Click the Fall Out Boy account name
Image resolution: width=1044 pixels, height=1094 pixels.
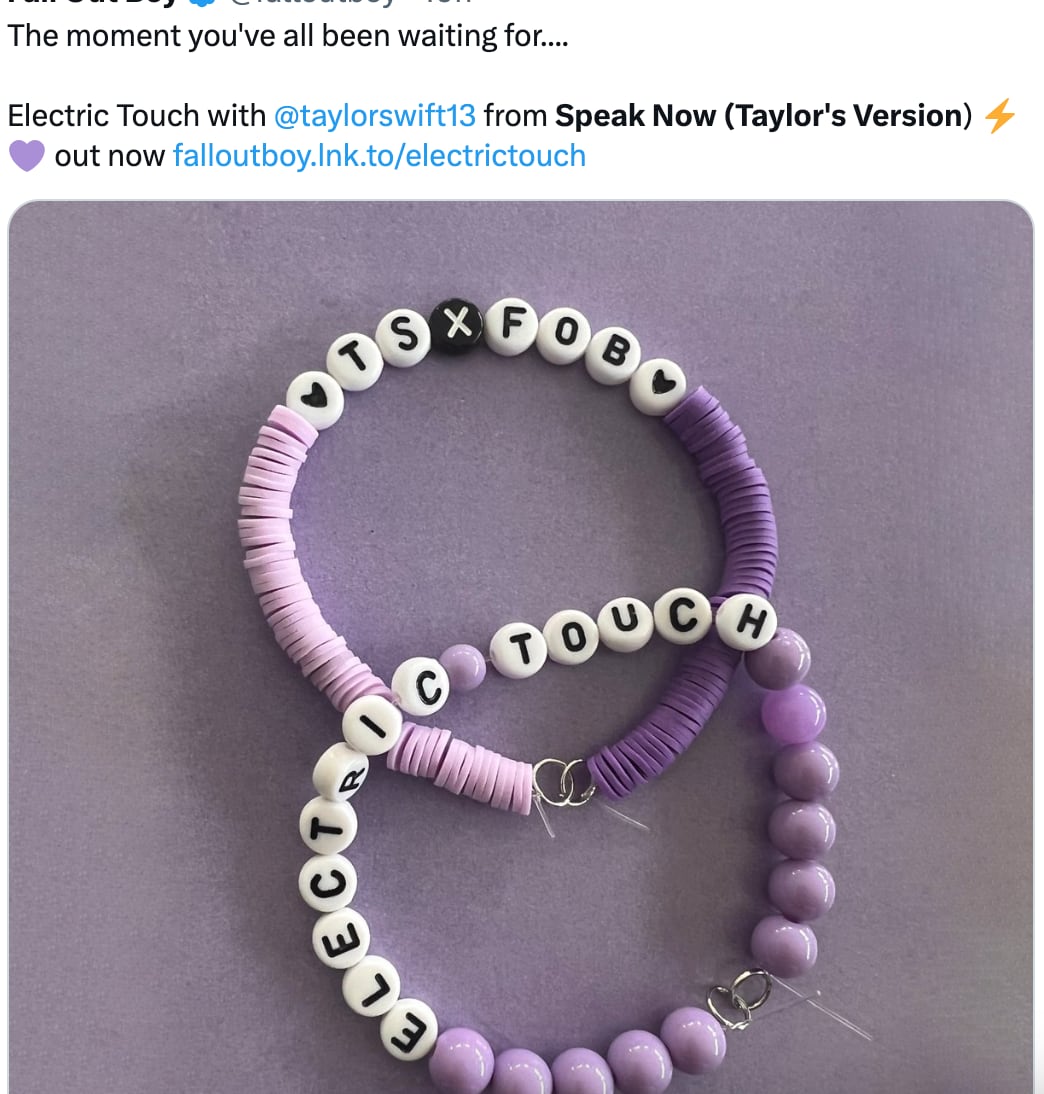(90, 3)
